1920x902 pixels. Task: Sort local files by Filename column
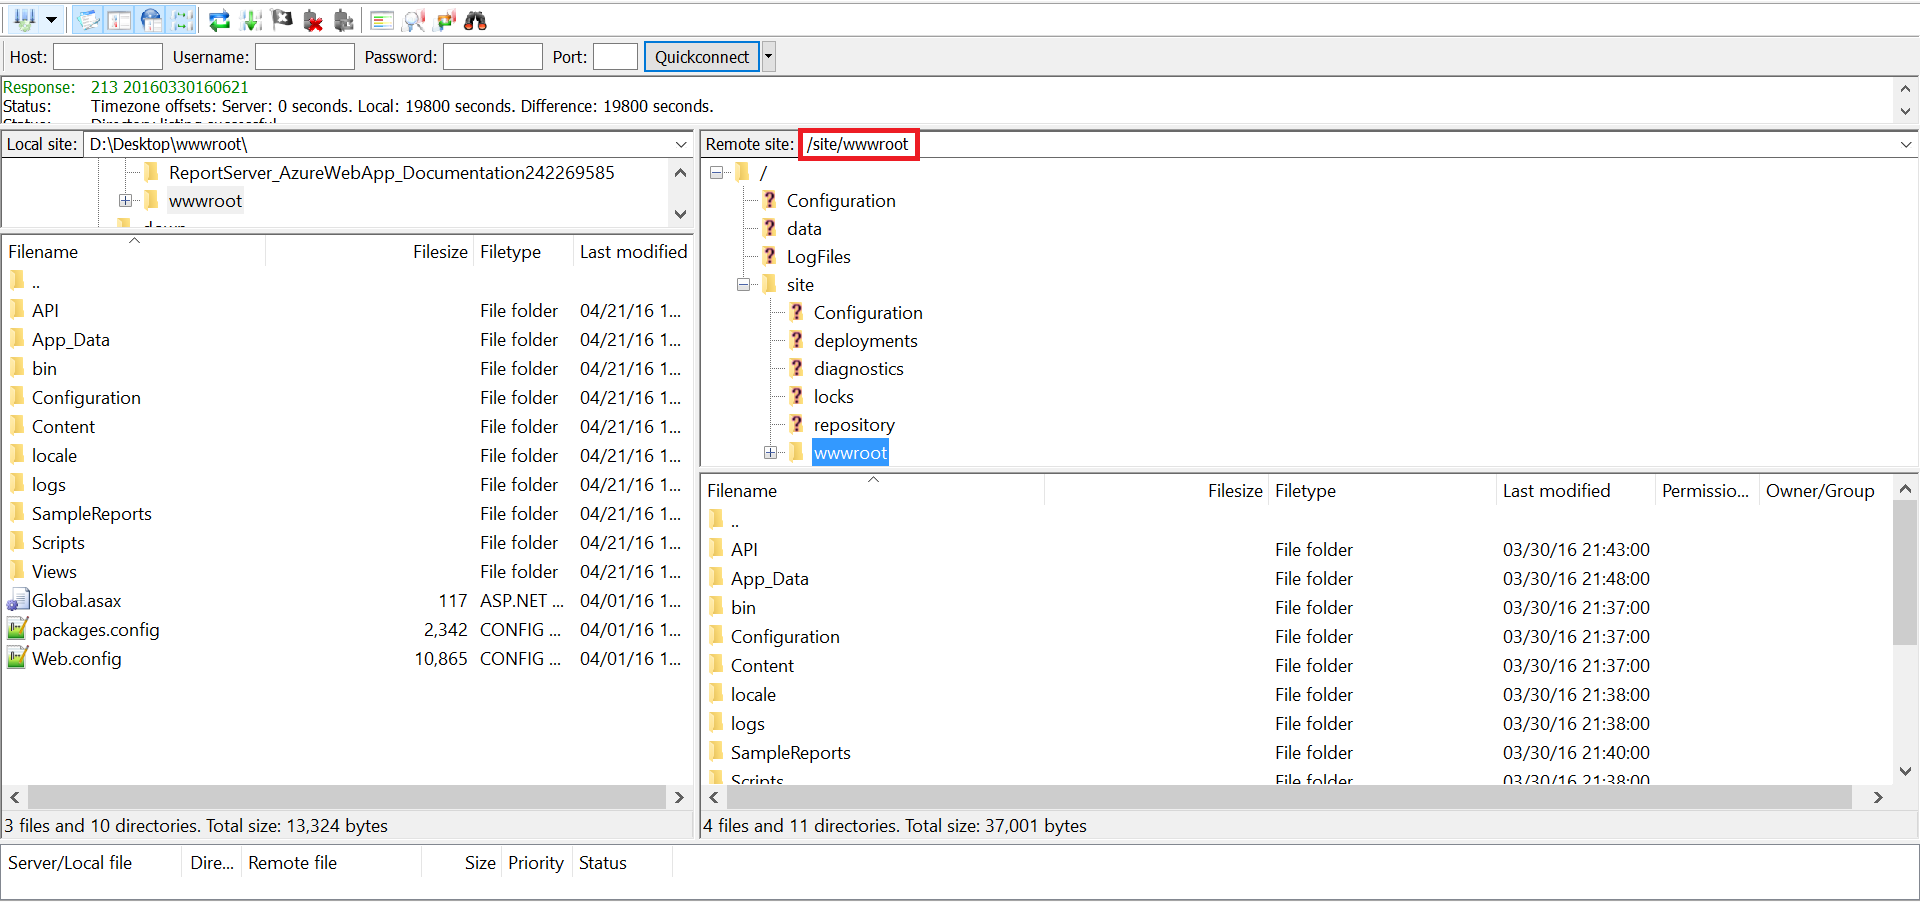(x=135, y=252)
